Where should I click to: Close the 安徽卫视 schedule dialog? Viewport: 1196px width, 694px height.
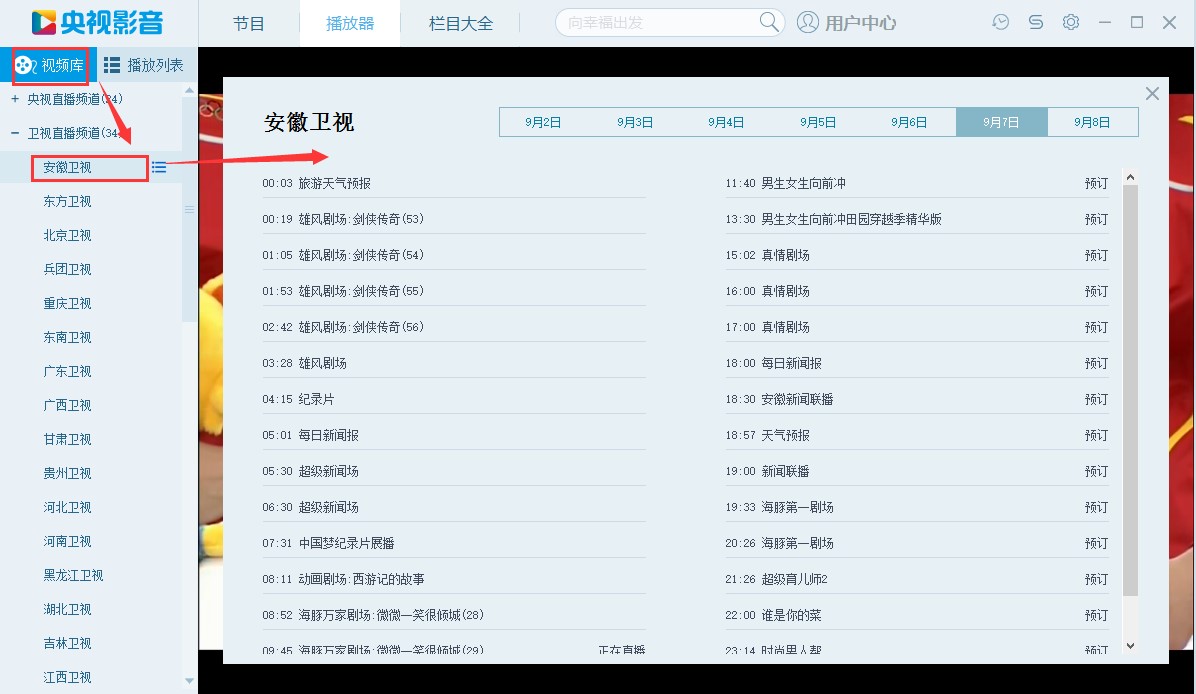point(1151,93)
